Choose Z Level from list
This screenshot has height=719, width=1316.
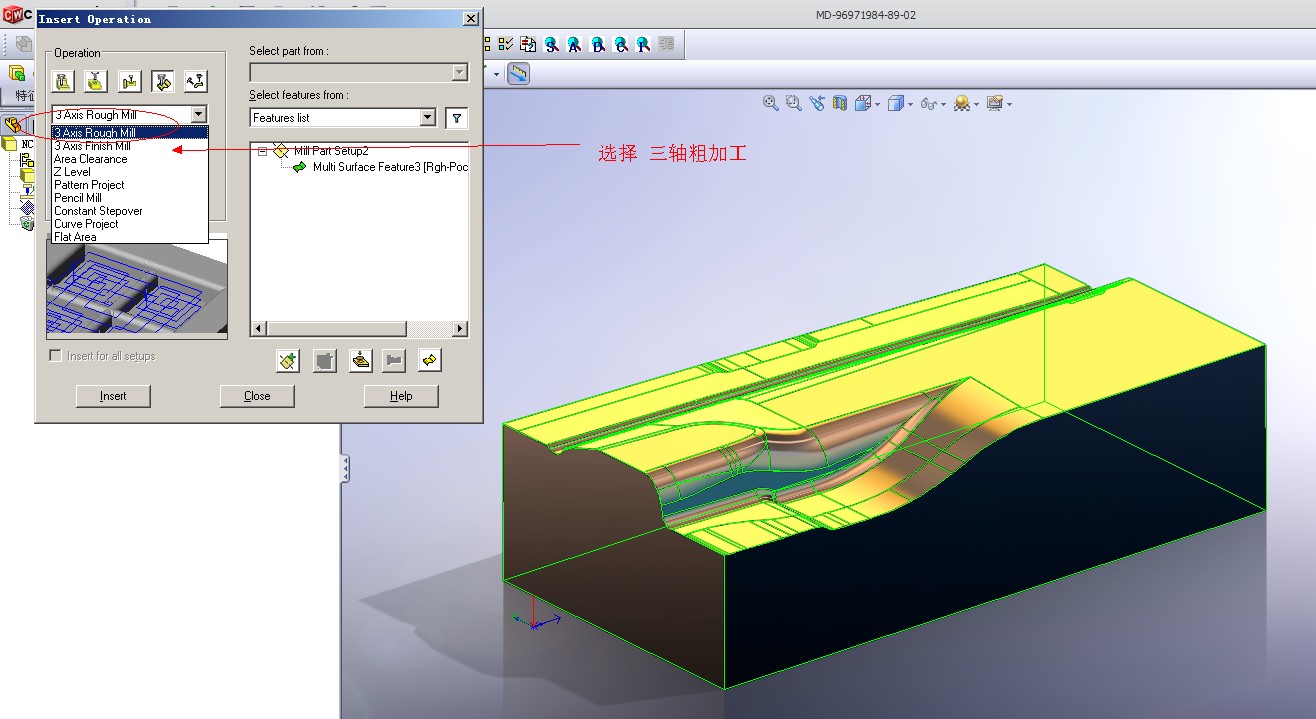click(x=130, y=172)
